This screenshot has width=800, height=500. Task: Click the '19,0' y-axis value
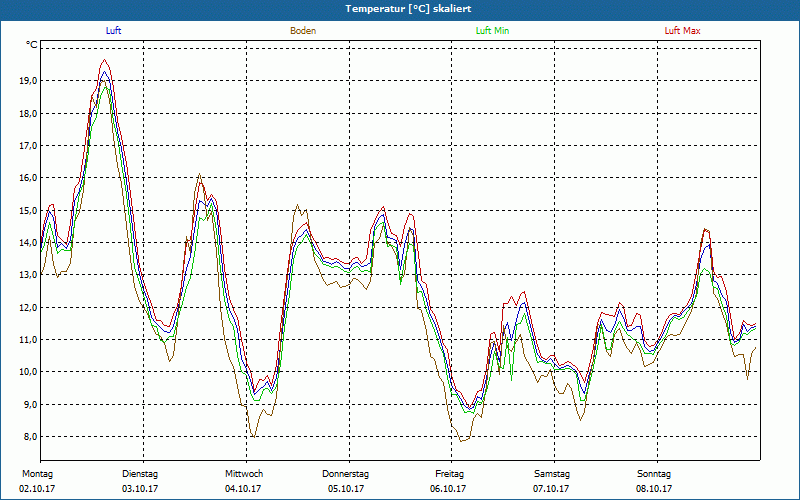pos(29,81)
